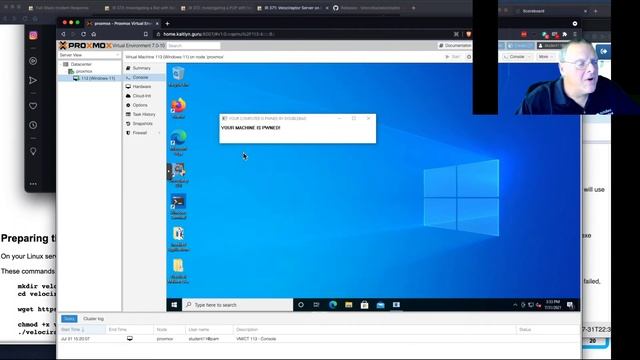This screenshot has width=640, height=360.
Task: Open a new tab in Proxmox browser
Action: (167, 24)
